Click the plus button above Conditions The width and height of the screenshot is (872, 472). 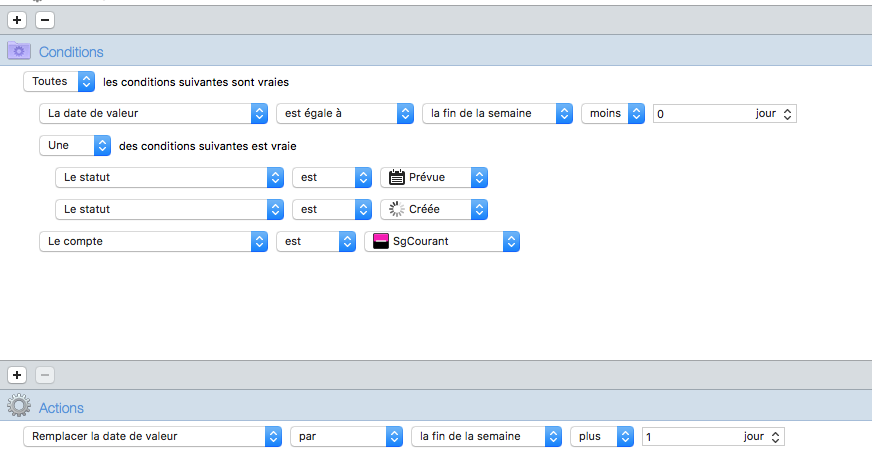pos(17,20)
